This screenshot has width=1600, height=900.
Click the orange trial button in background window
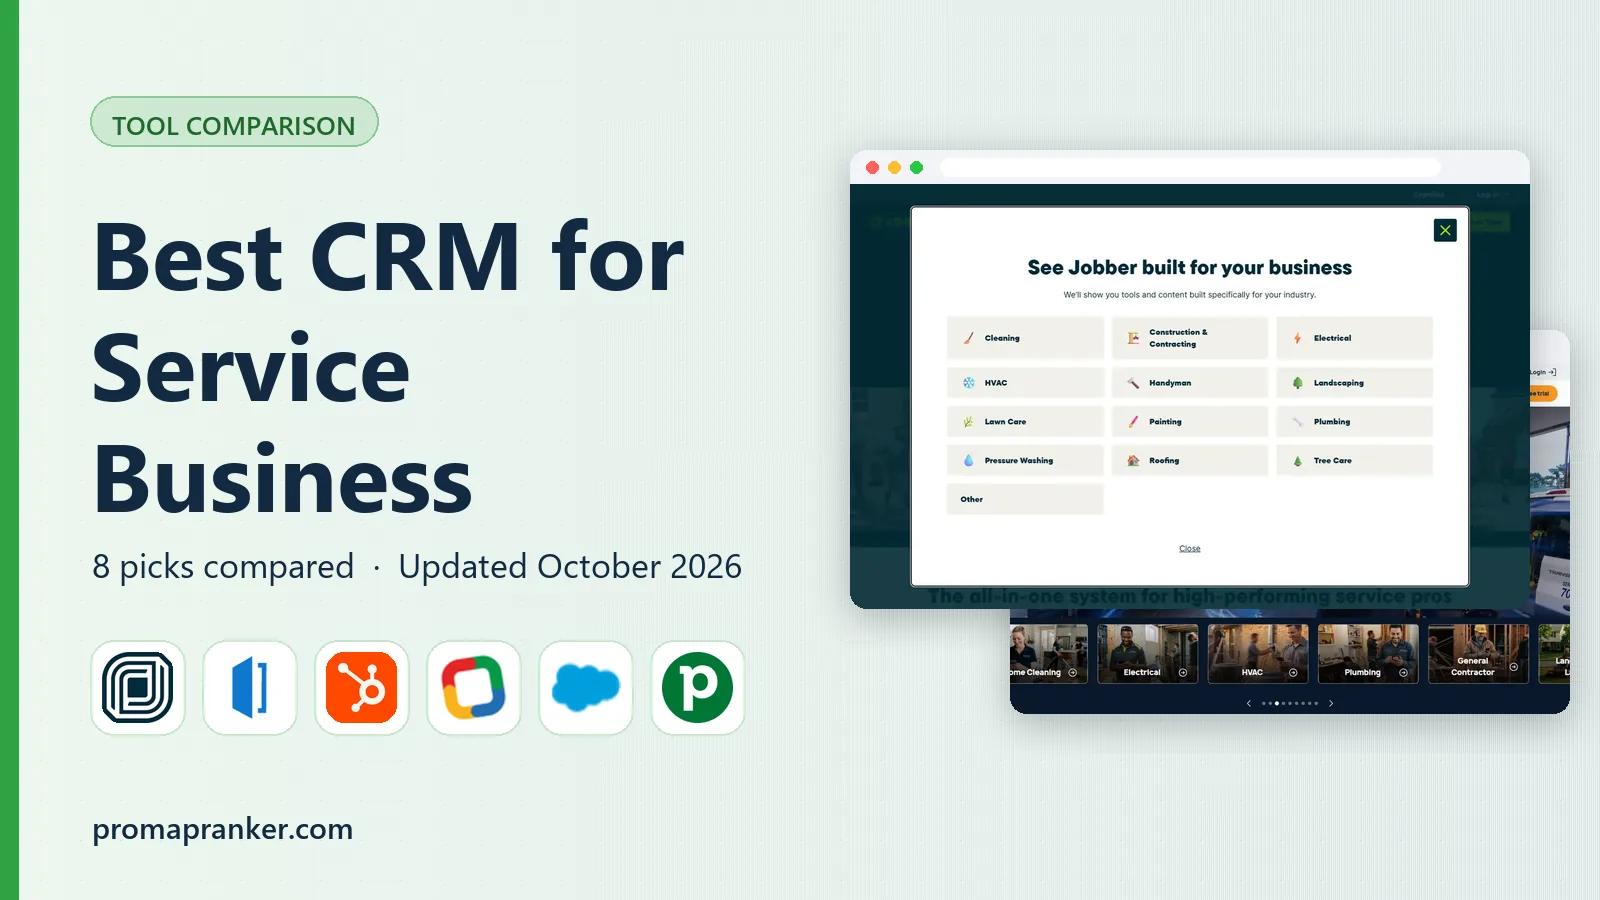click(1543, 393)
